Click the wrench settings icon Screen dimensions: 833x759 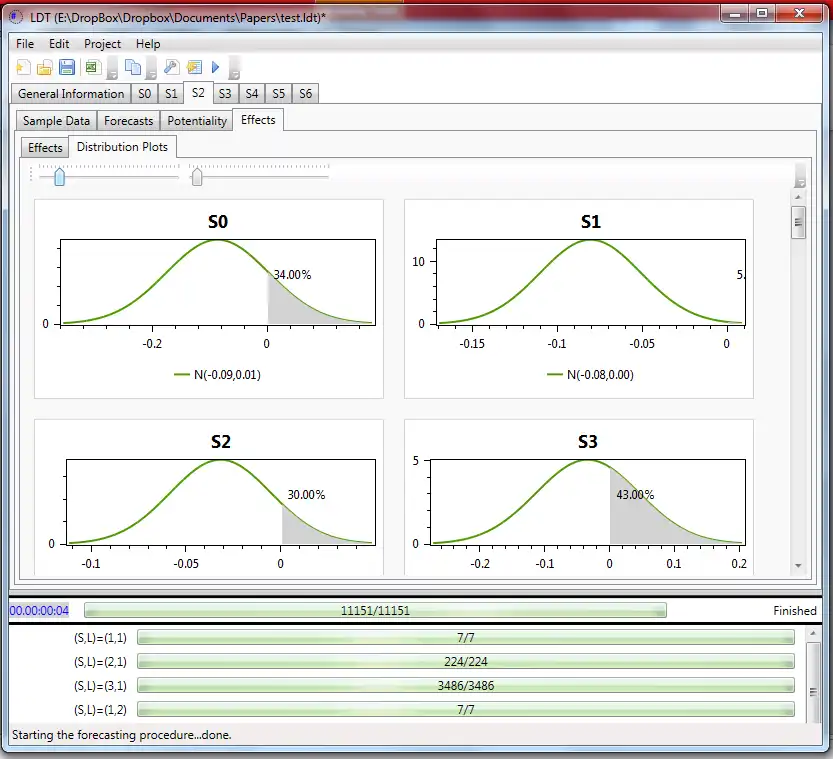[x=171, y=67]
